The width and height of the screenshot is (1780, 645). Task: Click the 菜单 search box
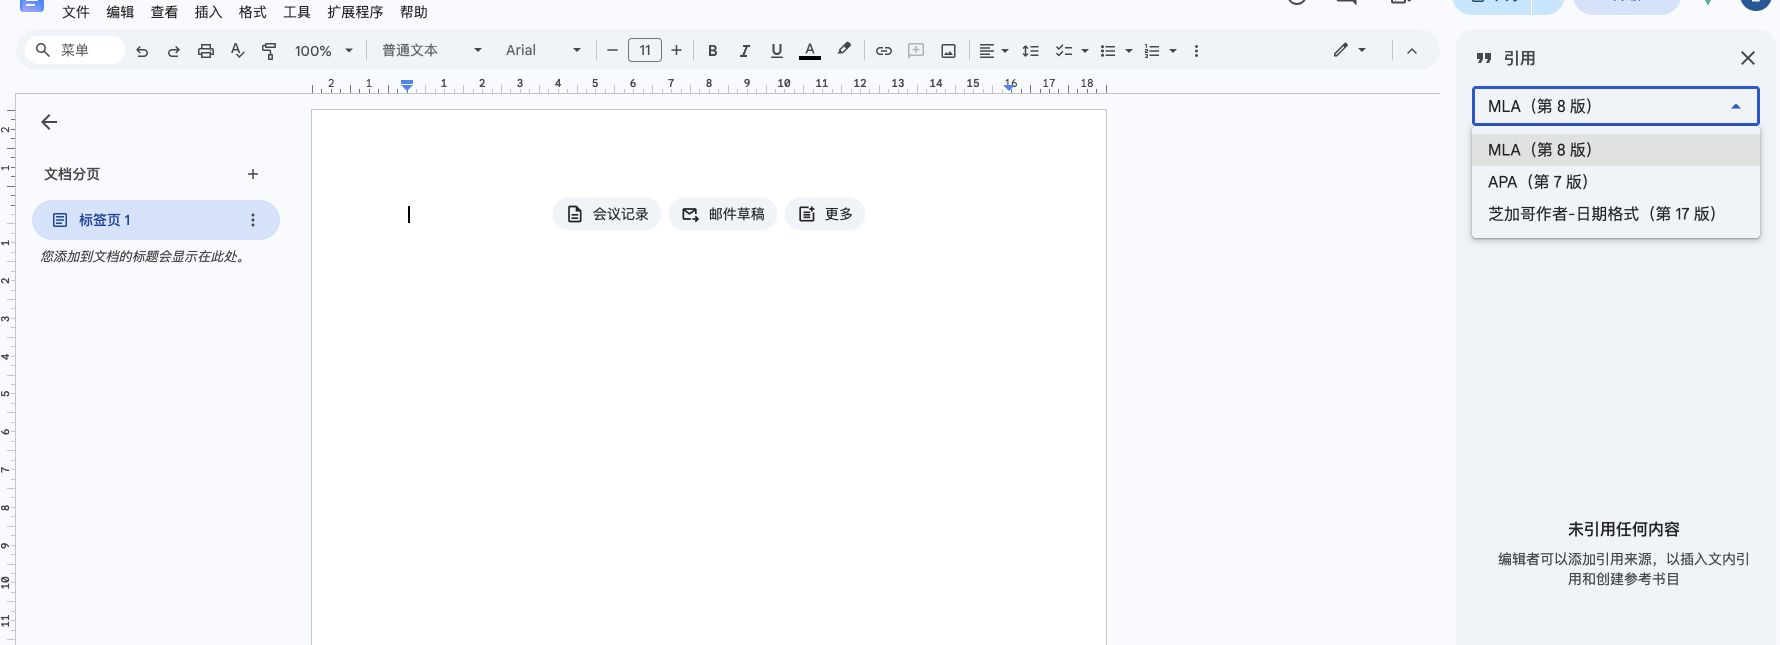75,50
